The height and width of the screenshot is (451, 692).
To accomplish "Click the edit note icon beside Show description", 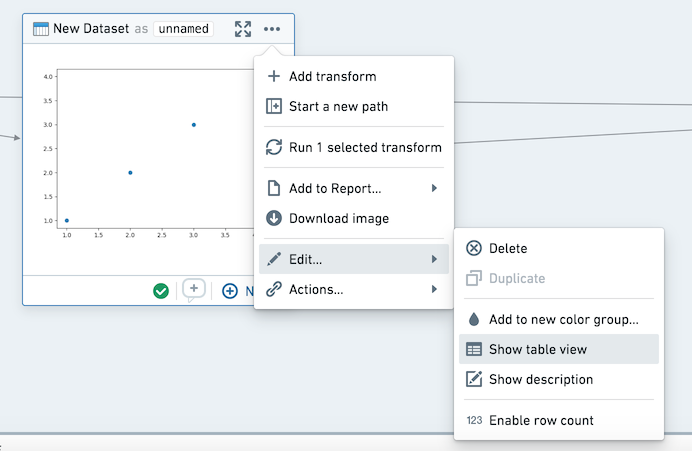I will (474, 379).
